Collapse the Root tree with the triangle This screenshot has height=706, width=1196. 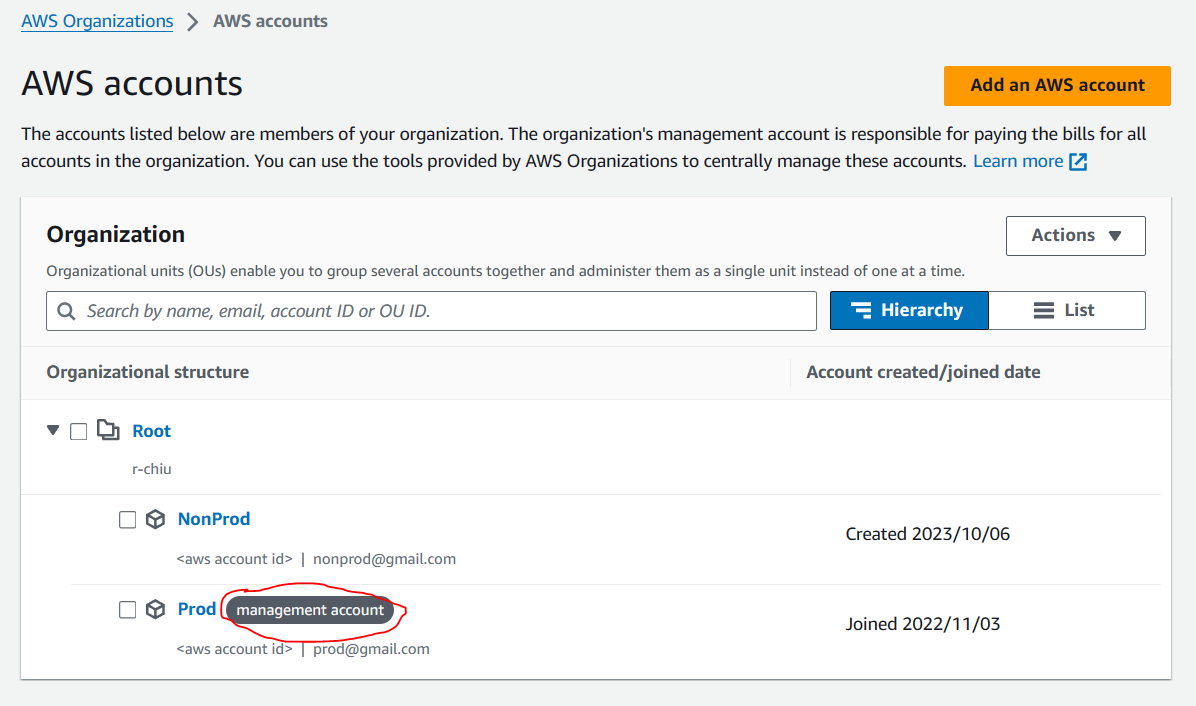(53, 431)
